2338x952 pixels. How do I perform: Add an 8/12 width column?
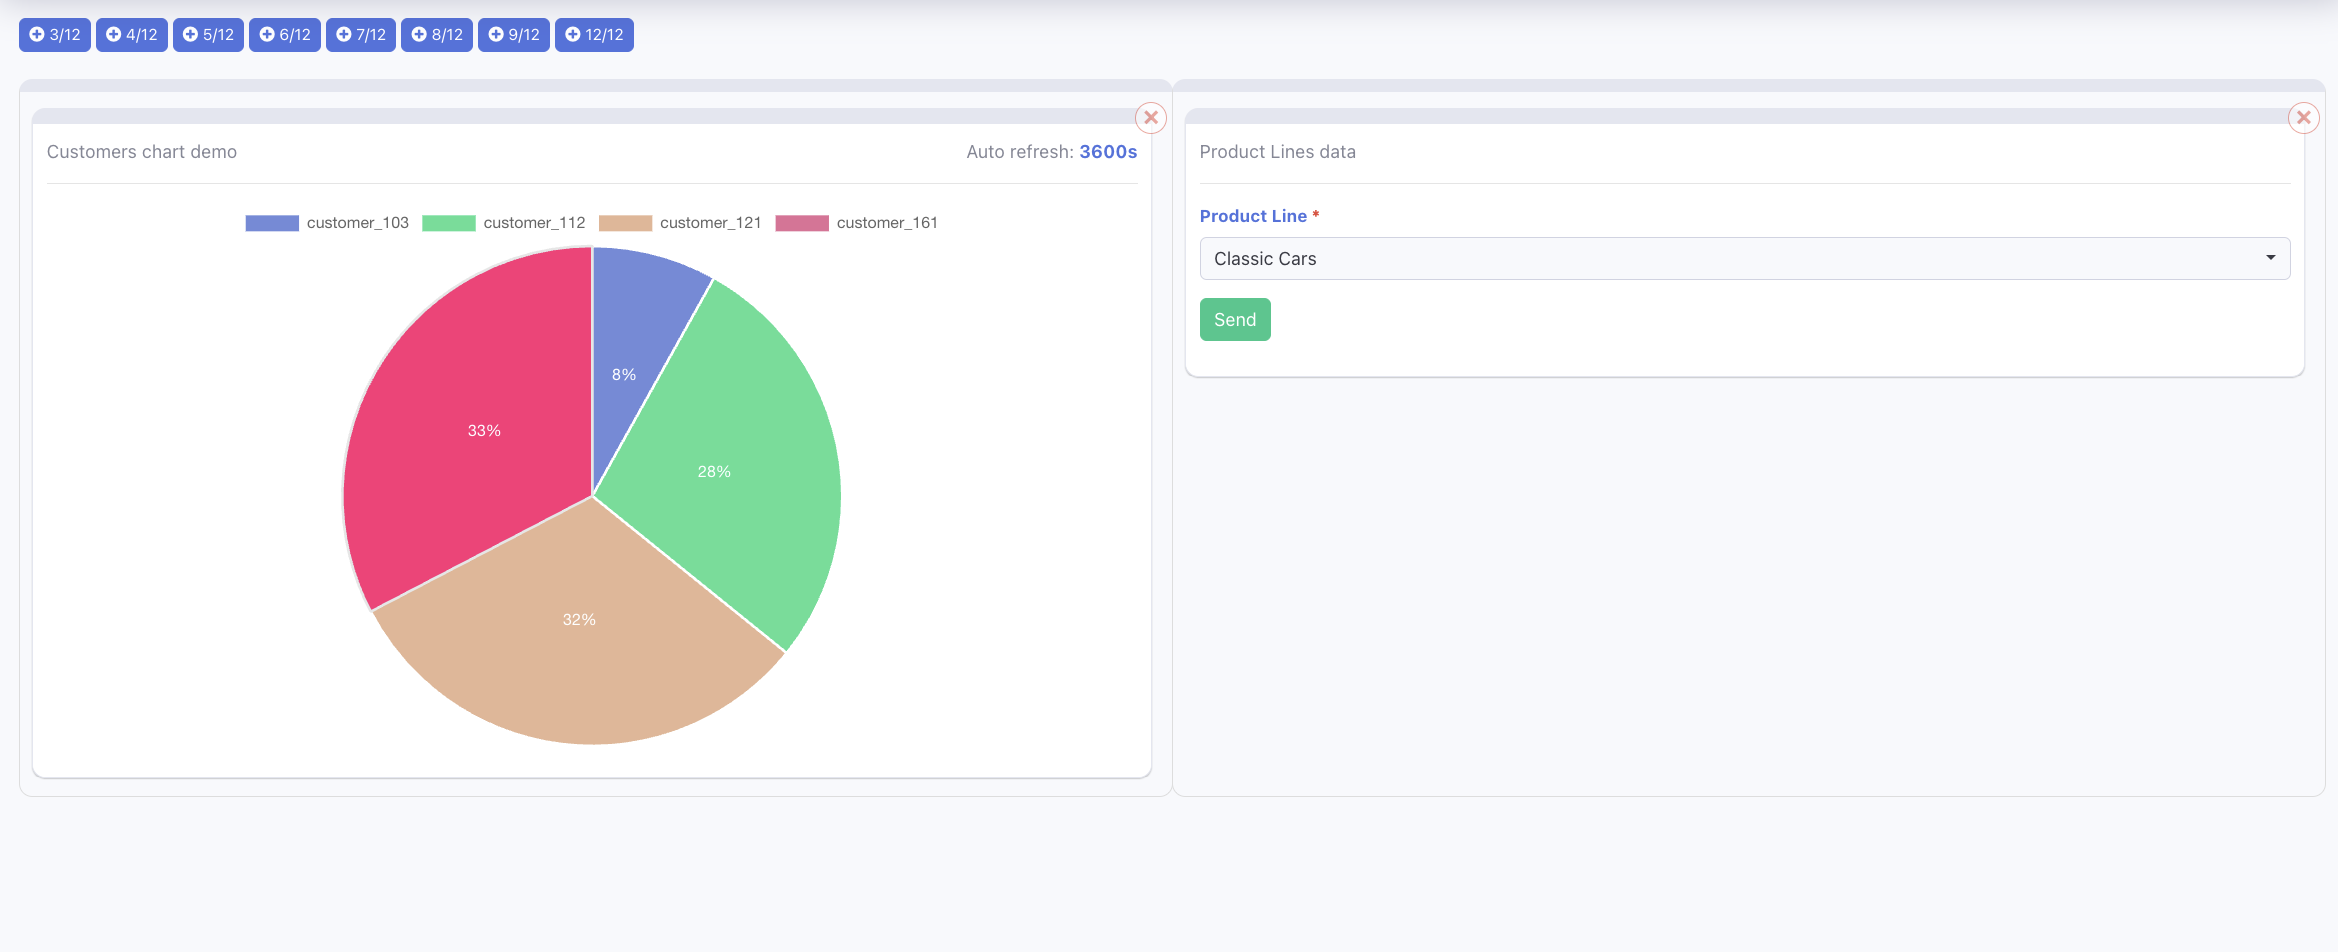point(437,35)
